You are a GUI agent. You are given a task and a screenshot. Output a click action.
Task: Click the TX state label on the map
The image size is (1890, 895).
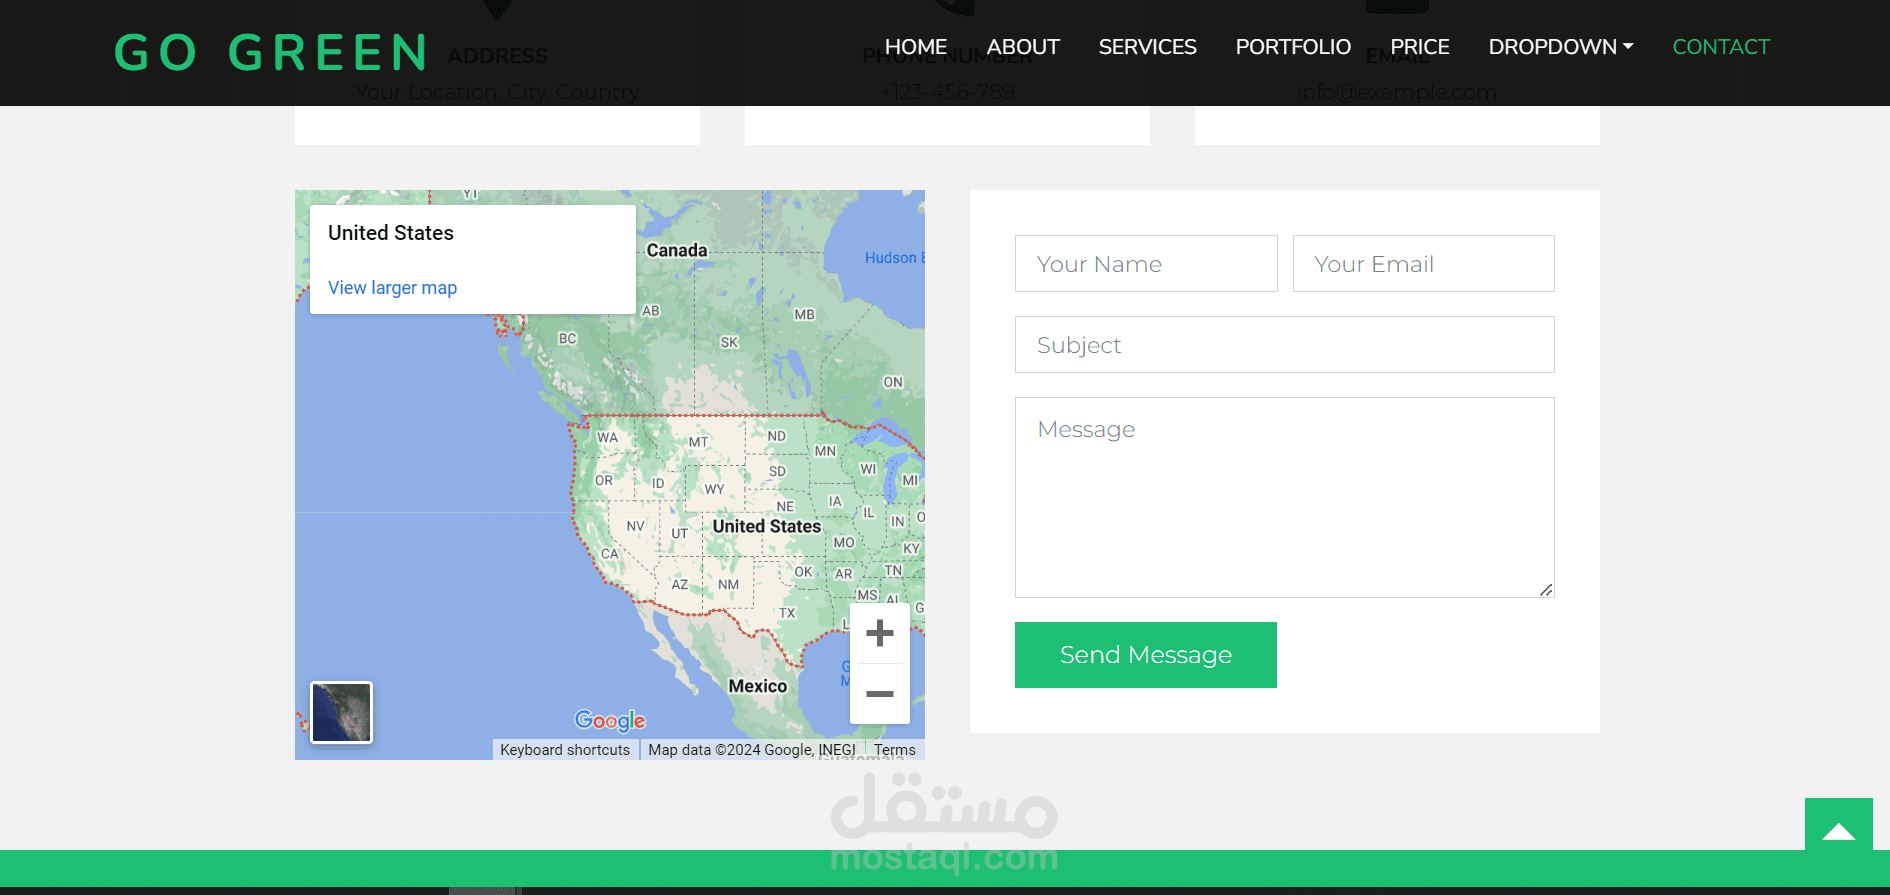click(x=788, y=613)
